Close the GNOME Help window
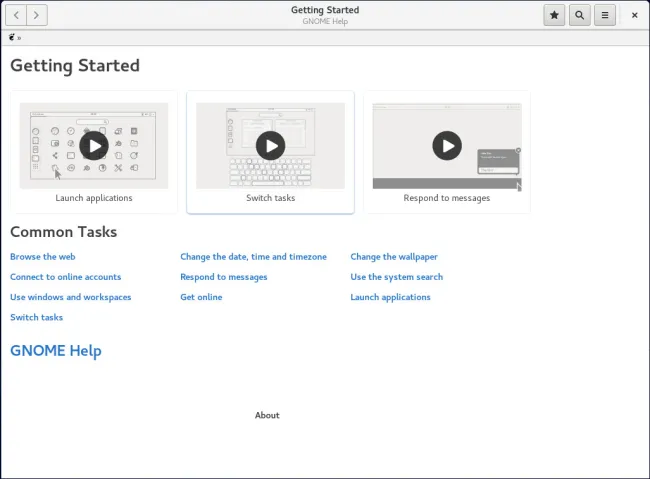This screenshot has height=479, width=650. (x=634, y=15)
